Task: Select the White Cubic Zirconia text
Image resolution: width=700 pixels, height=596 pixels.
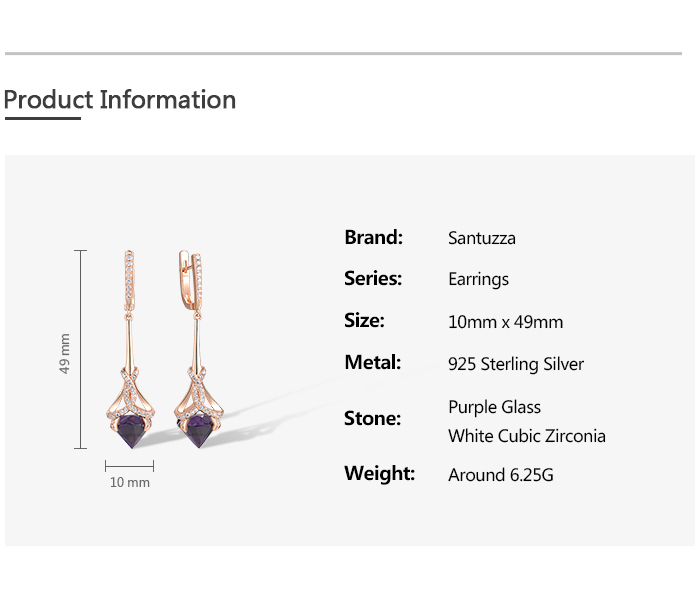Action: point(527,436)
